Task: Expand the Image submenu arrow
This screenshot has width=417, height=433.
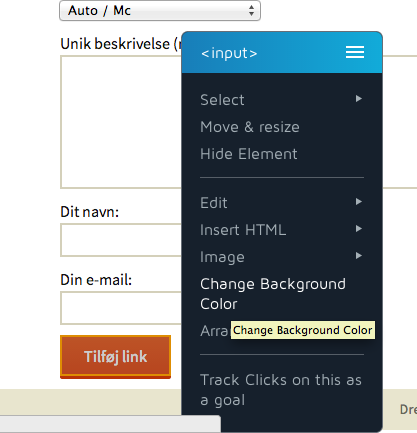Action: 359,255
